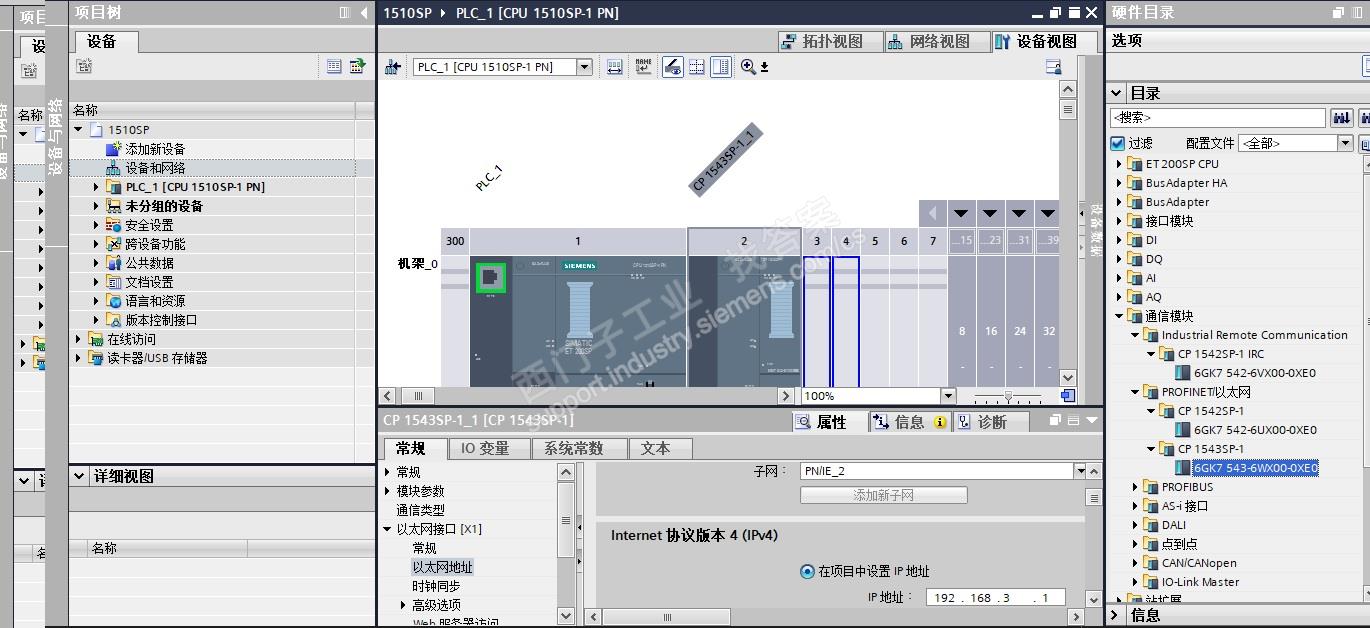This screenshot has width=1370, height=628.
Task: Open the PLC_1 device selection dropdown
Action: 585,67
